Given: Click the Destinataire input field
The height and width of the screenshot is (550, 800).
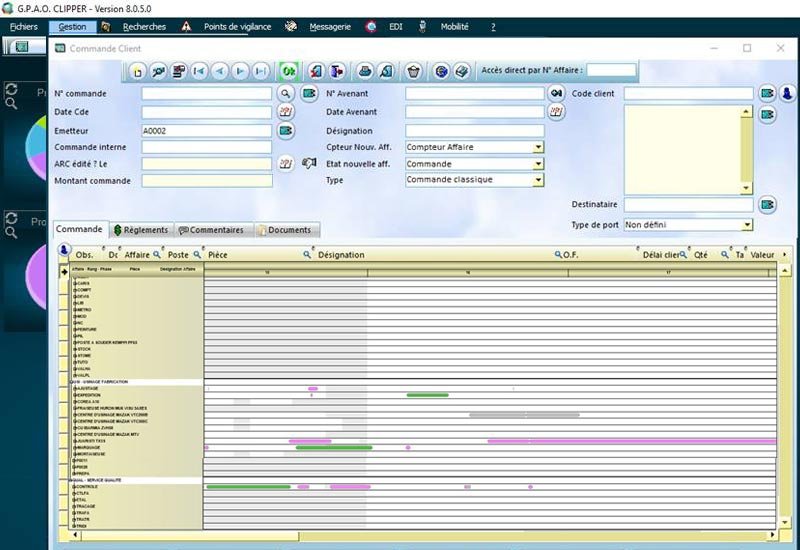Looking at the screenshot, I should pos(688,205).
